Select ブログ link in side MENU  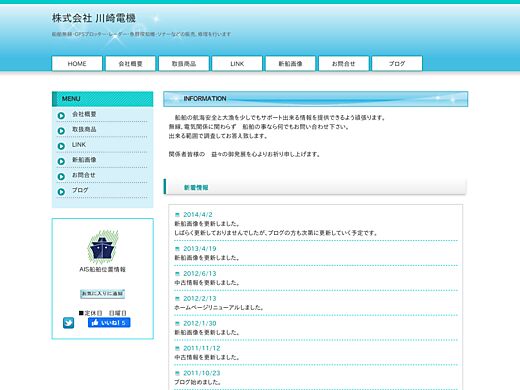click(x=80, y=190)
